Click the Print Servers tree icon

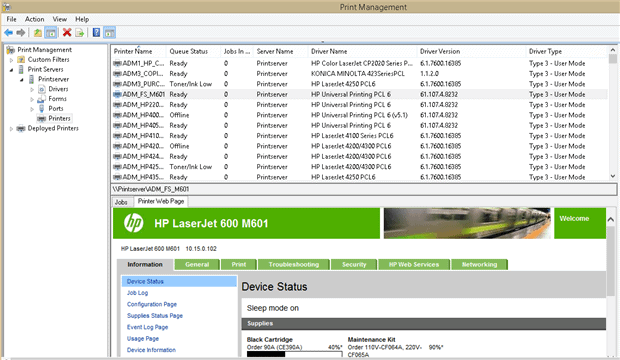pyautogui.click(x=21, y=69)
